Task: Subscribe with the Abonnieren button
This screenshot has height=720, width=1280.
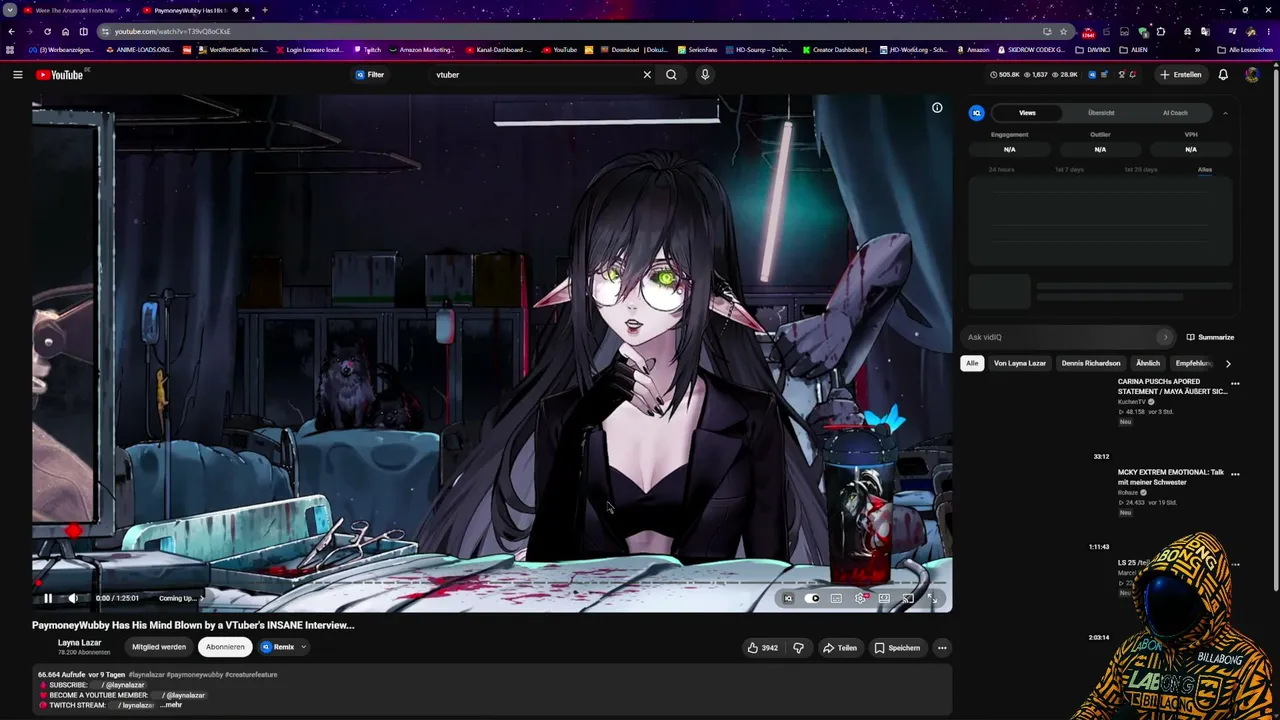Action: tap(225, 647)
